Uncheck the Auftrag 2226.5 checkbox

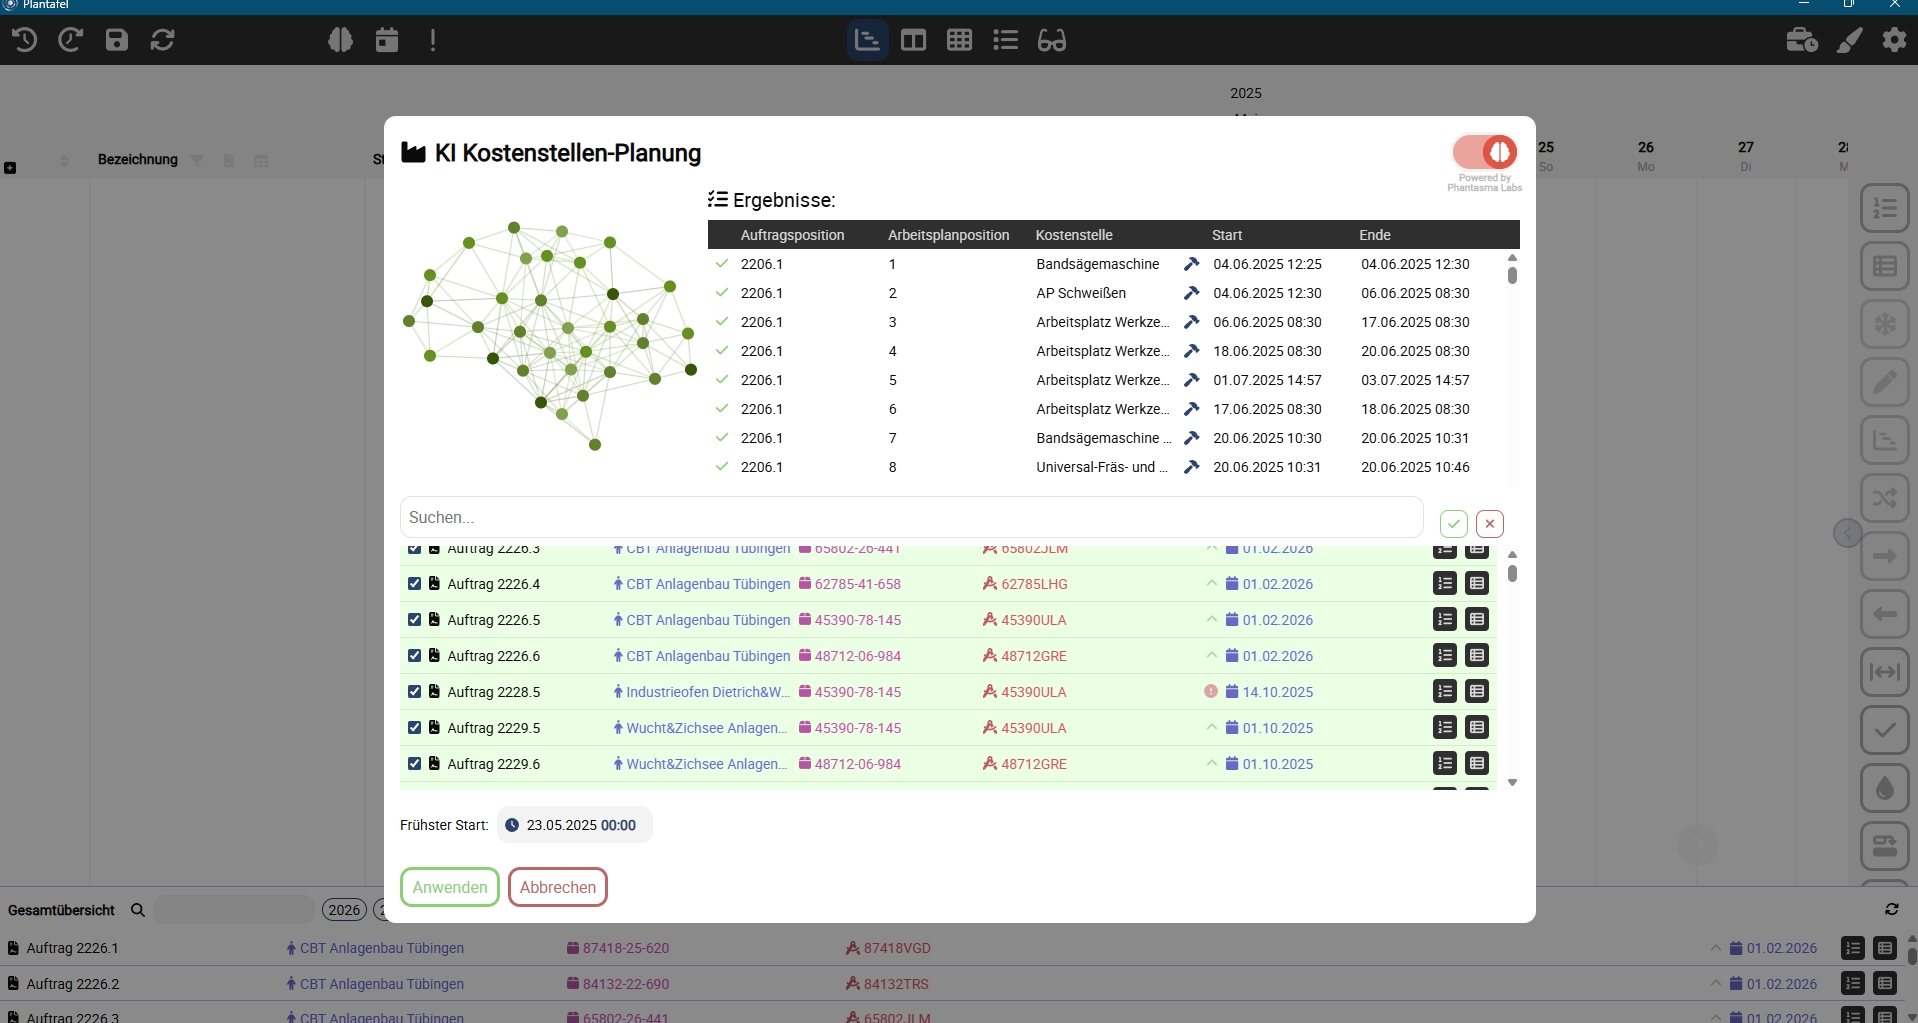pyautogui.click(x=415, y=620)
